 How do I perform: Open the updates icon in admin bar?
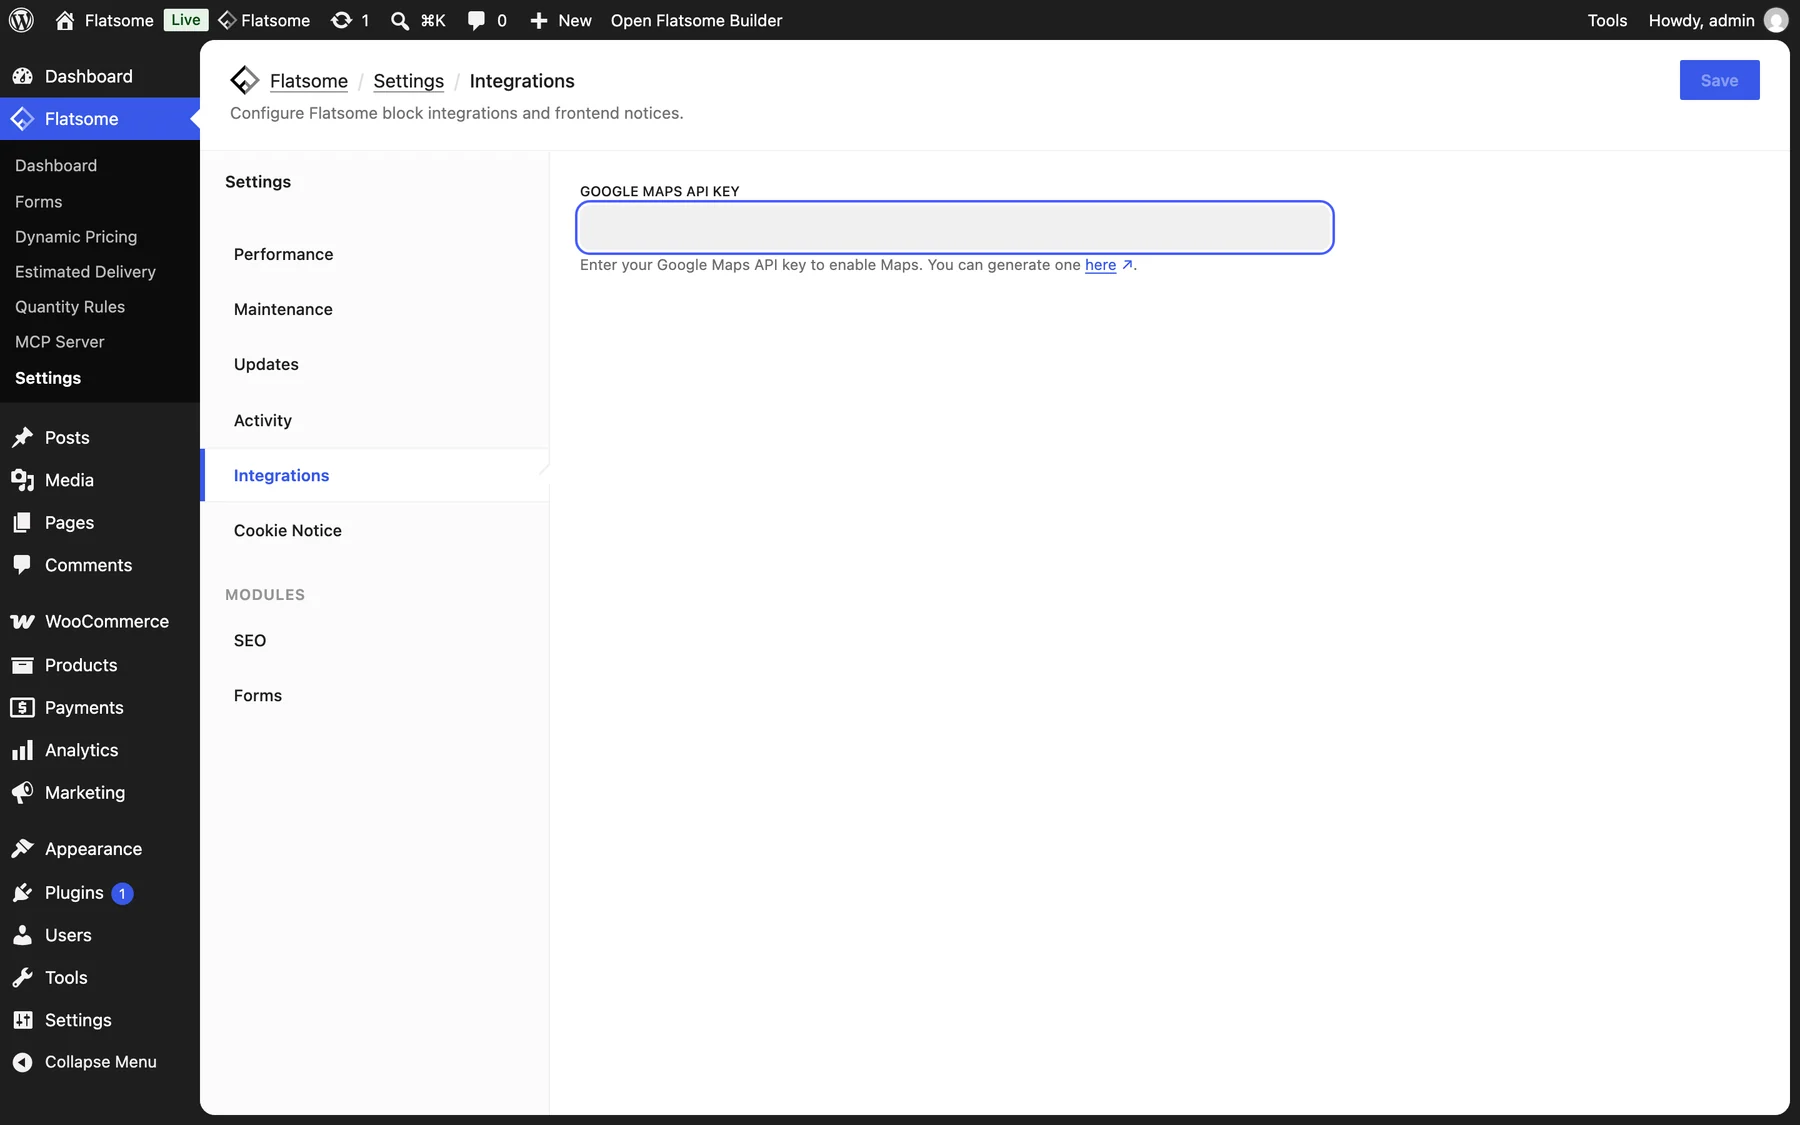(x=341, y=20)
